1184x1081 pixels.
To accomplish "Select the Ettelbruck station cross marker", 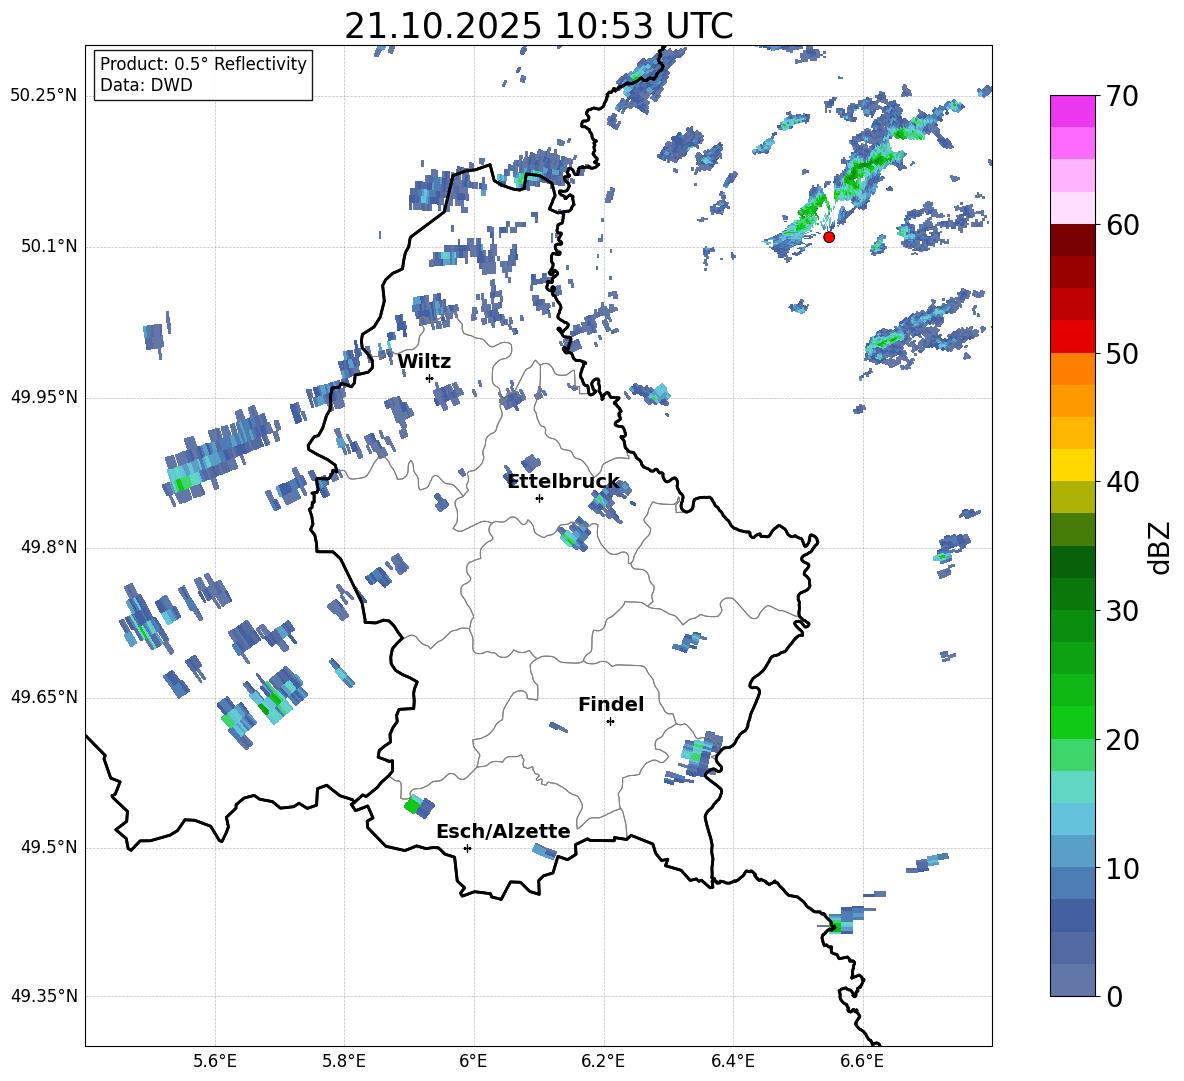I will pyautogui.click(x=539, y=498).
